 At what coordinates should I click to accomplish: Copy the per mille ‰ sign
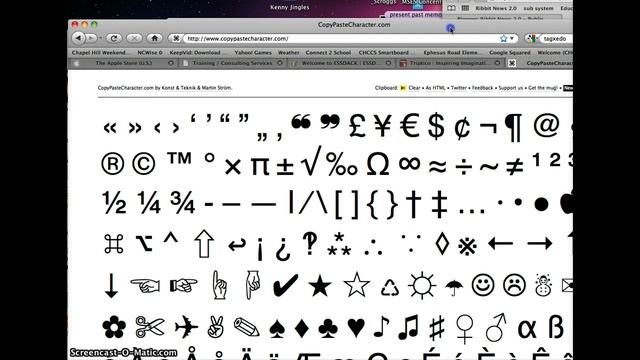tap(342, 164)
